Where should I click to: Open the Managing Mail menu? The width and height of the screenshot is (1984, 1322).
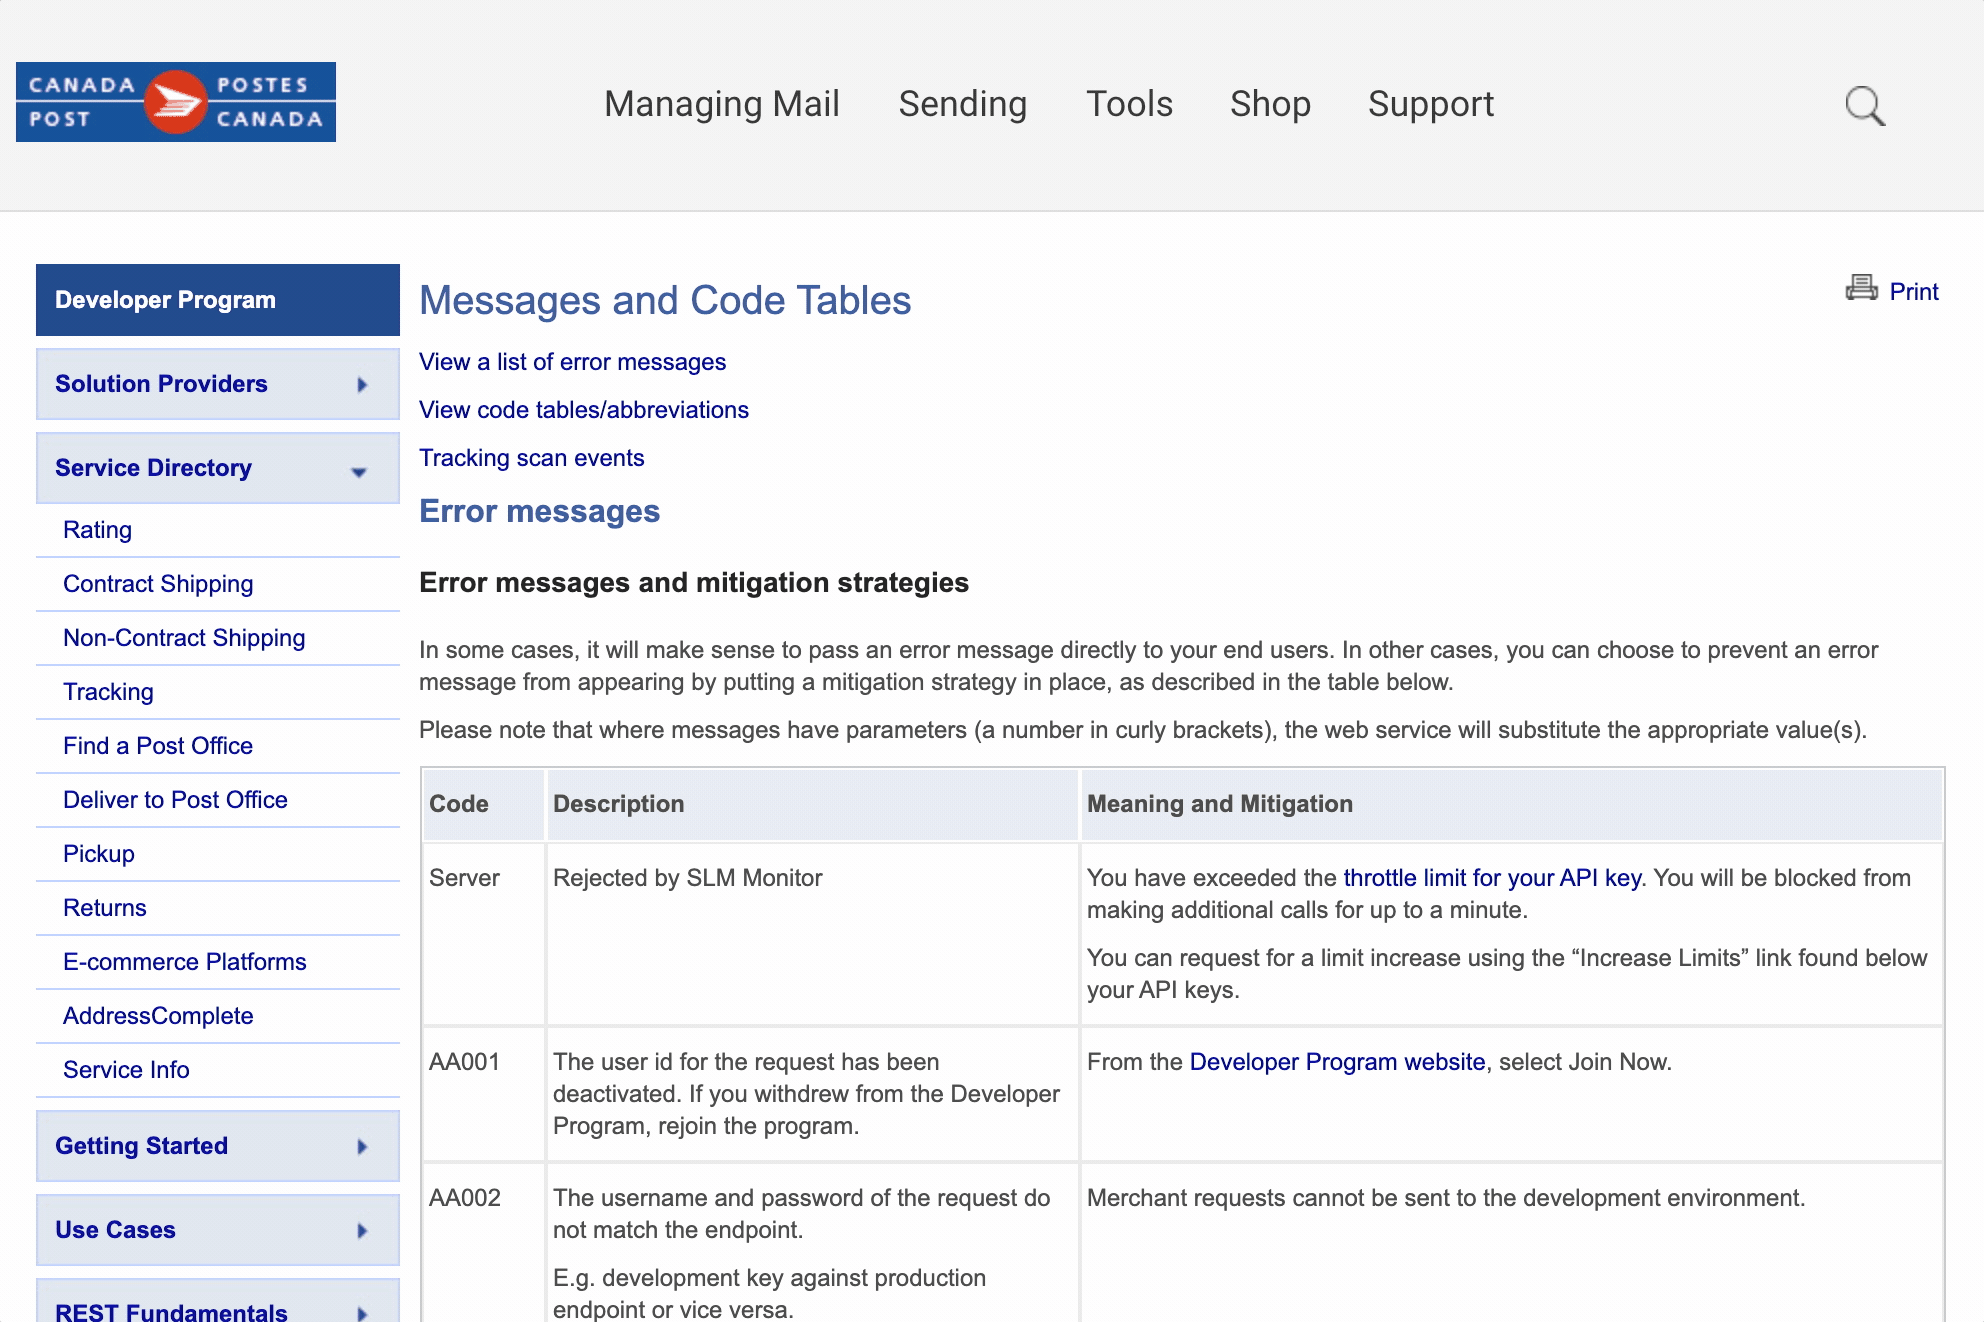(722, 104)
